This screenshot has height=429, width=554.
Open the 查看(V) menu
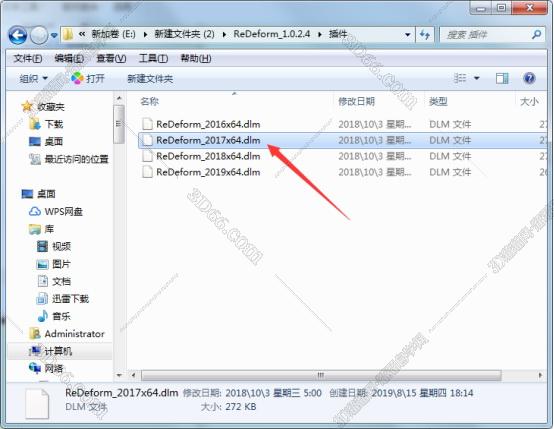111,58
